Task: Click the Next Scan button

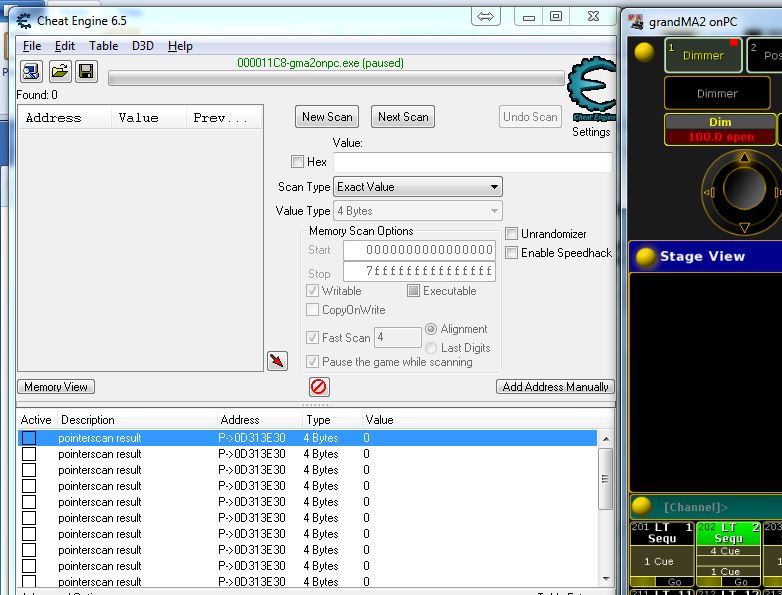Action: [x=403, y=117]
